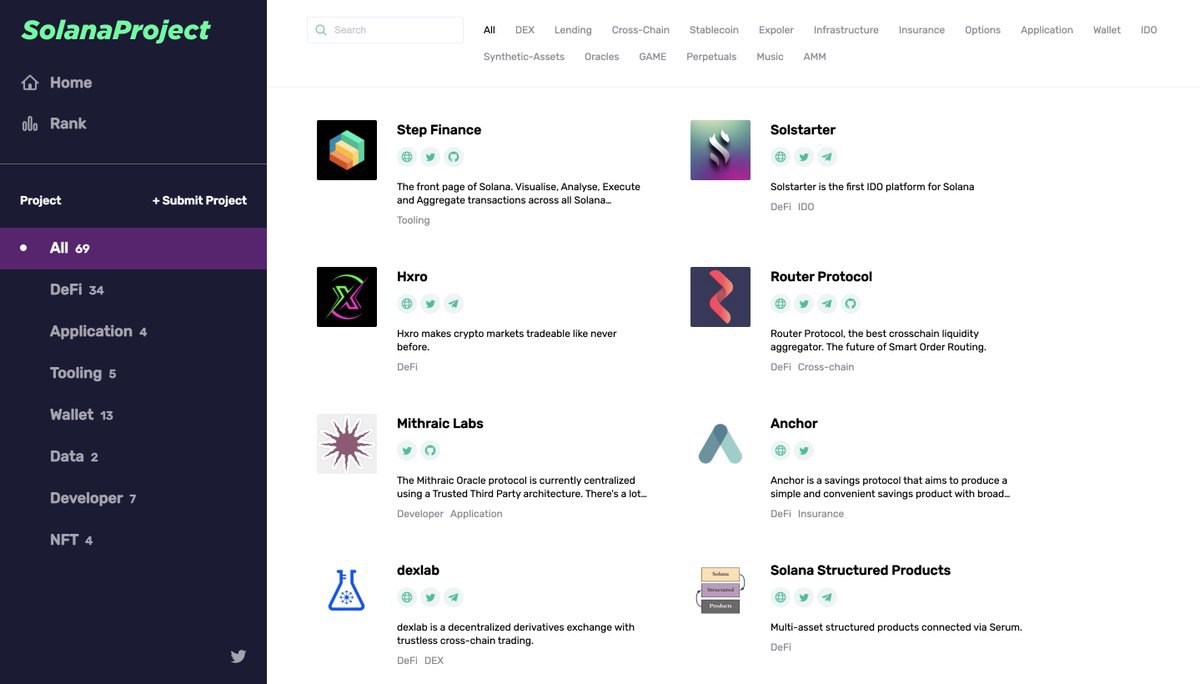Open Step Finance website globe icon
The height and width of the screenshot is (684, 1200).
pos(407,157)
